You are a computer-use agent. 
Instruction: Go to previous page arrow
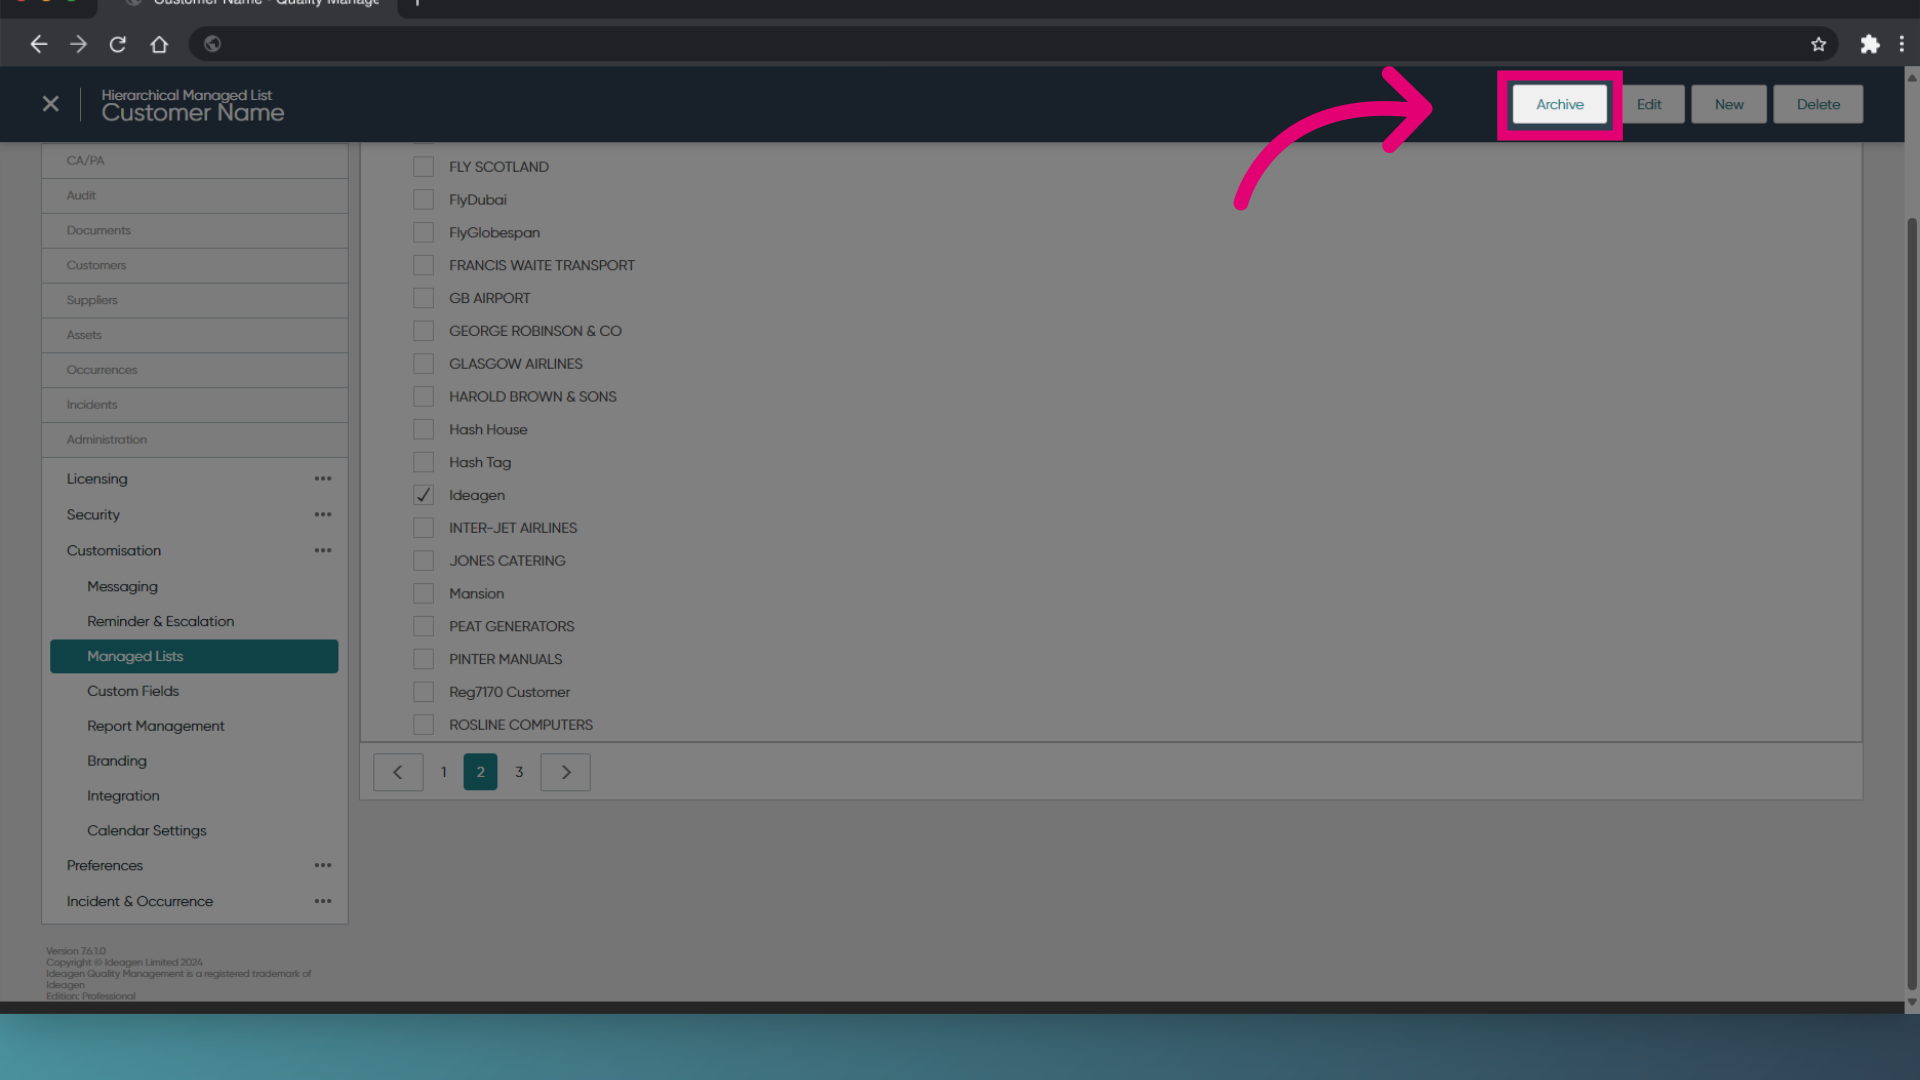point(398,772)
